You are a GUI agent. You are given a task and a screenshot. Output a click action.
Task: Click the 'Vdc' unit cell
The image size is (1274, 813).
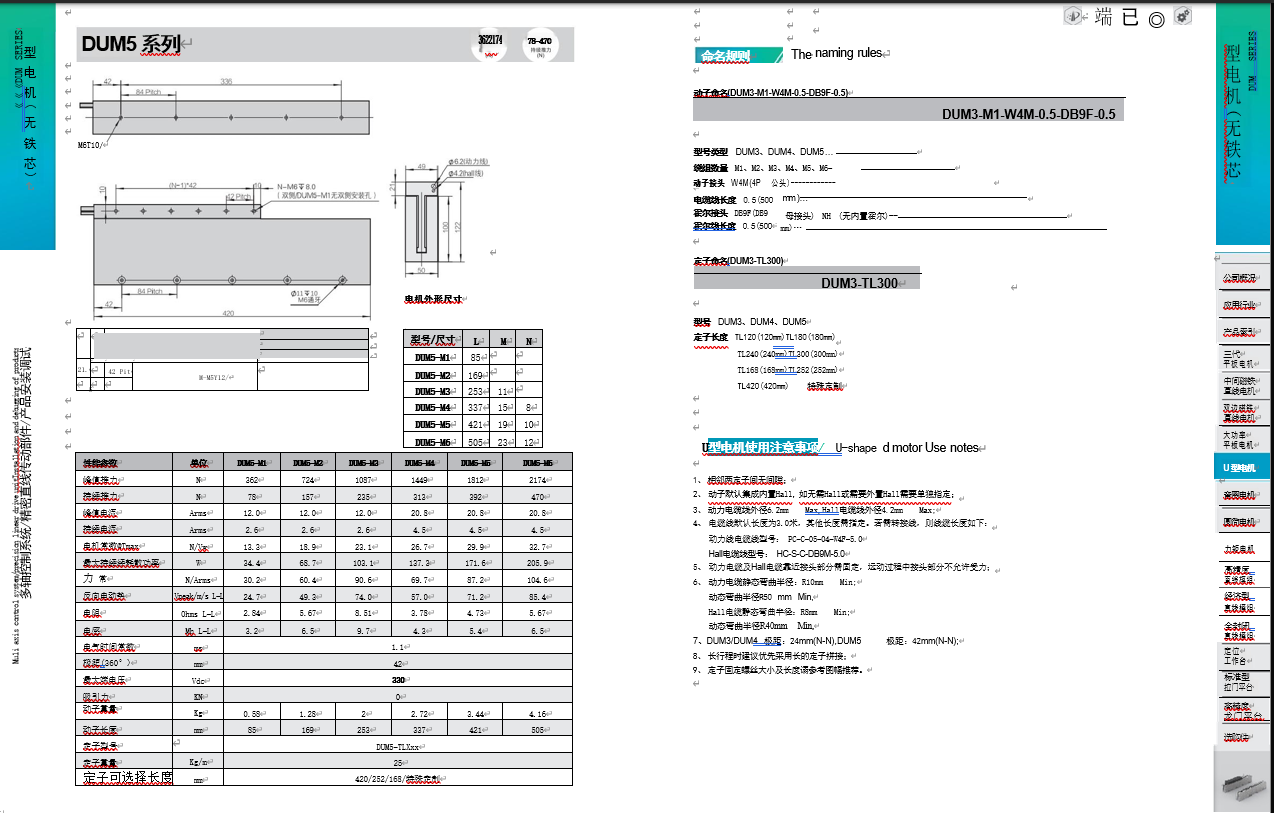pyautogui.click(x=199, y=679)
